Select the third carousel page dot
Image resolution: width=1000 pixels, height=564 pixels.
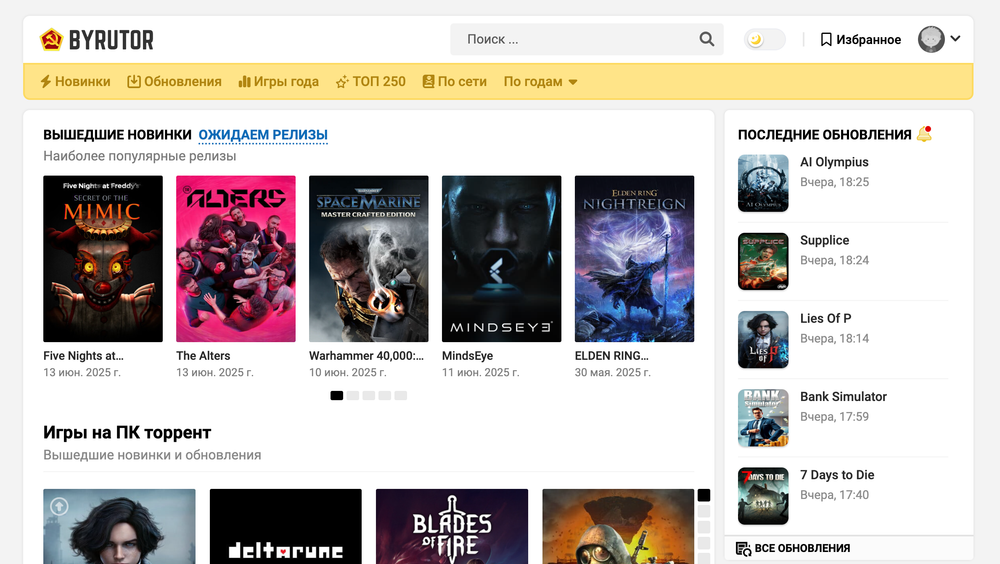pyautogui.click(x=369, y=396)
